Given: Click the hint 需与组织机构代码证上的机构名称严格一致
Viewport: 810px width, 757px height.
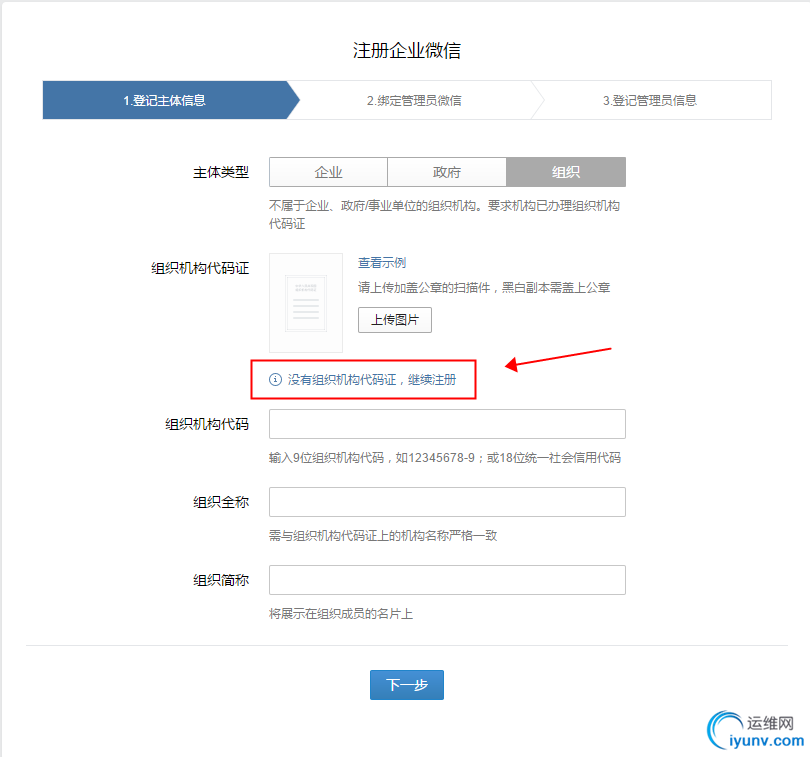Looking at the screenshot, I should pyautogui.click(x=383, y=536).
